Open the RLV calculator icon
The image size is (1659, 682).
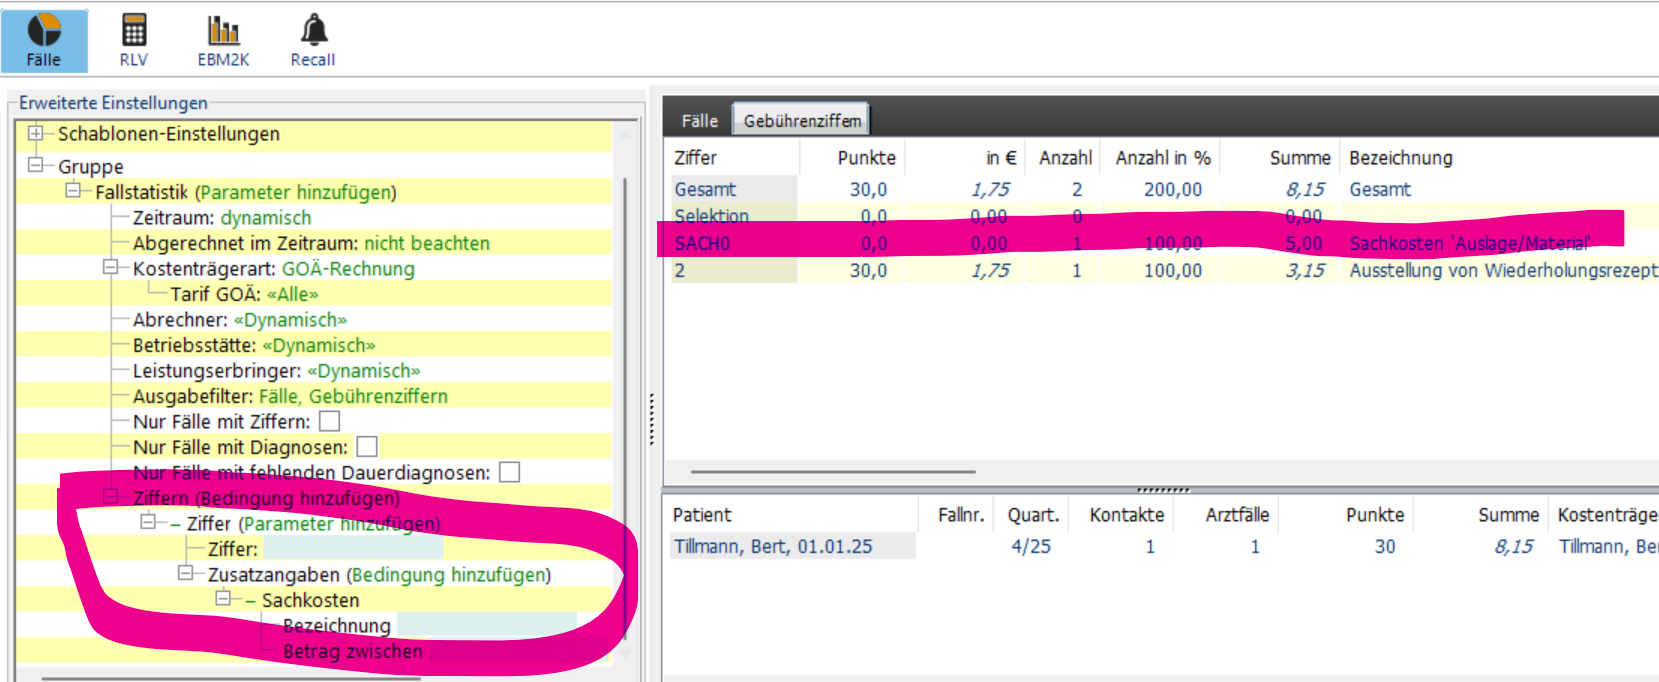[133, 40]
